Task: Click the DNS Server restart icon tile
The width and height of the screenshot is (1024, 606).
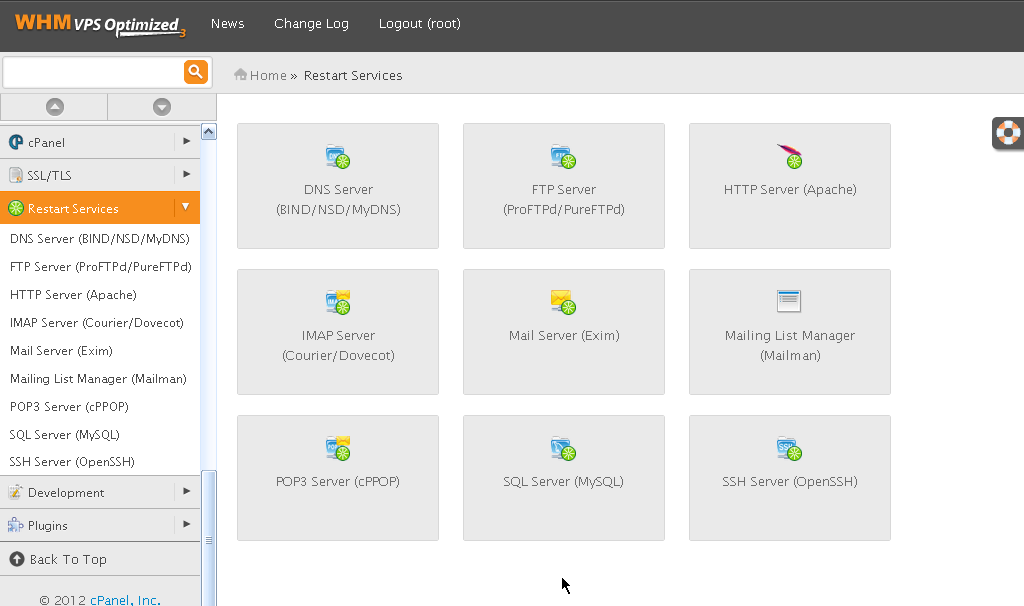Action: tap(338, 157)
